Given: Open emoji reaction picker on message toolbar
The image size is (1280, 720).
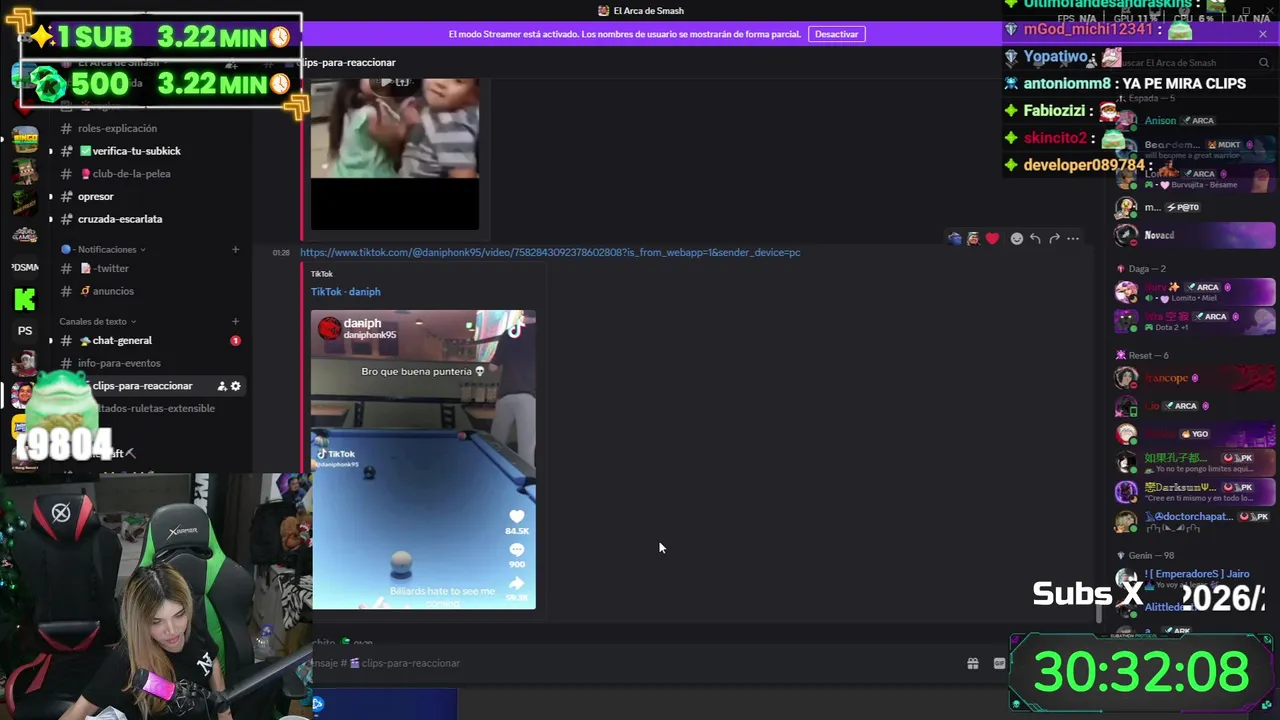Looking at the screenshot, I should tap(1016, 238).
